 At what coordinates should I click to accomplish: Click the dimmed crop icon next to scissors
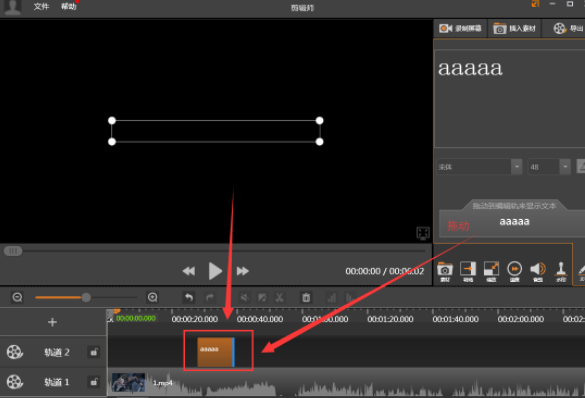coord(262,297)
